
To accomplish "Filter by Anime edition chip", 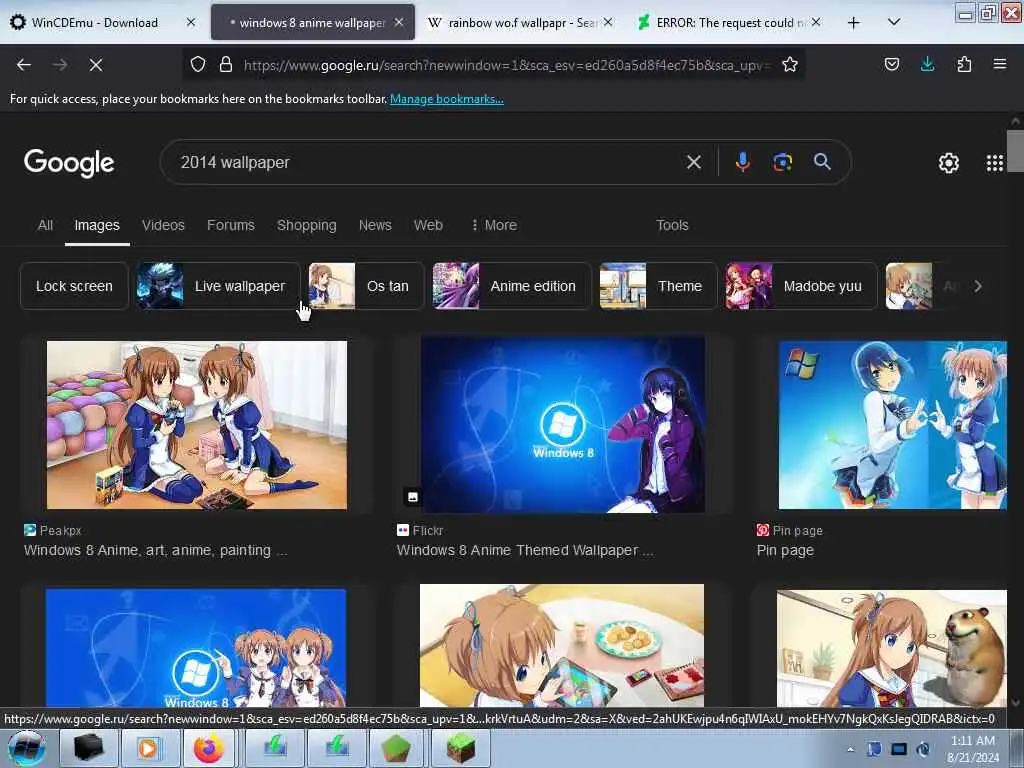I will coord(511,286).
